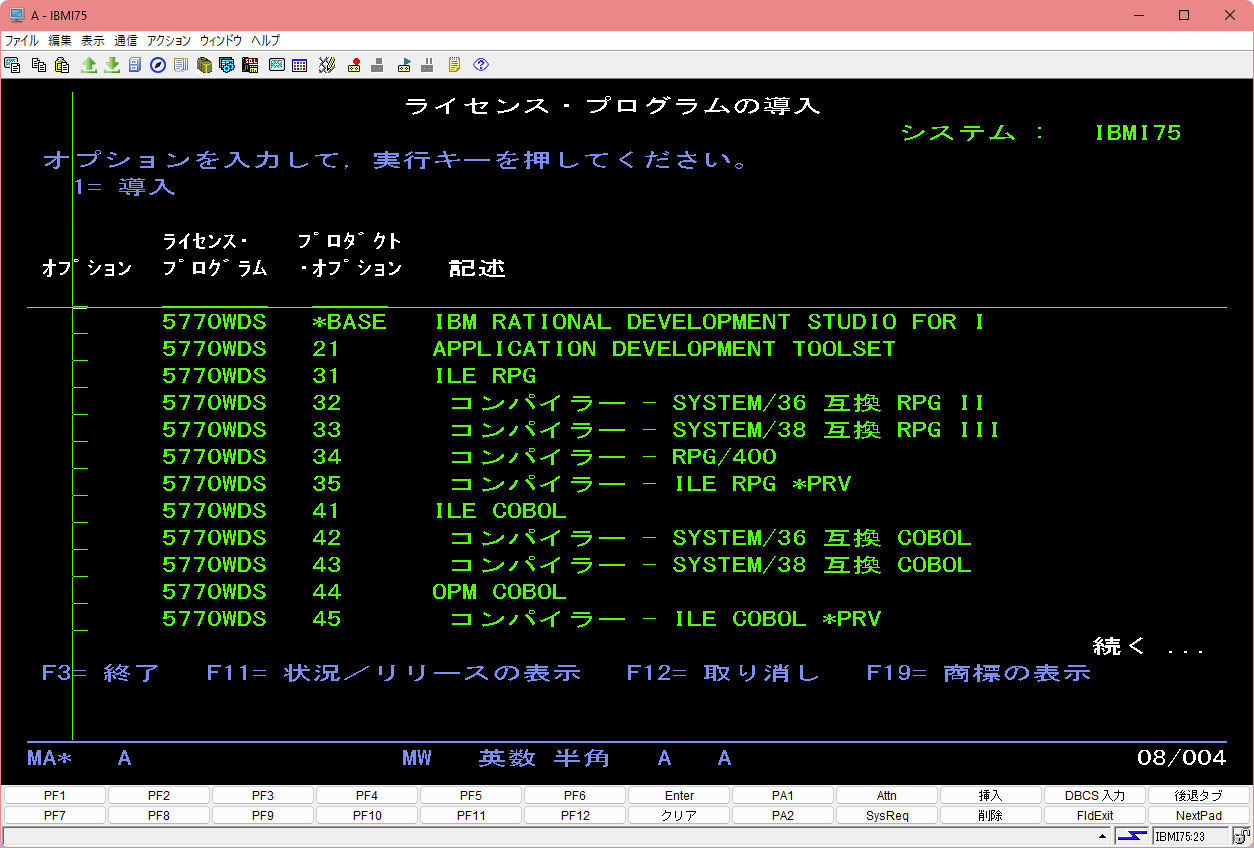Click the grey stop recording macro icon

(x=377, y=65)
